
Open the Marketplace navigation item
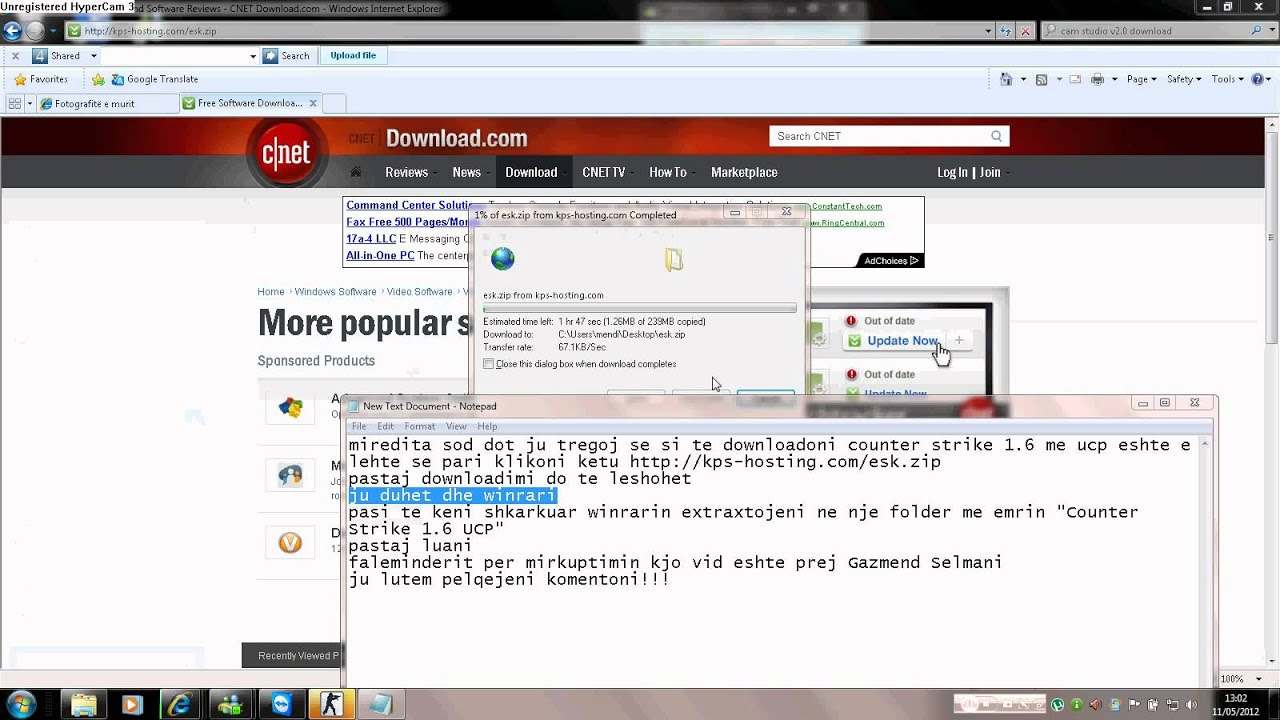(x=744, y=172)
